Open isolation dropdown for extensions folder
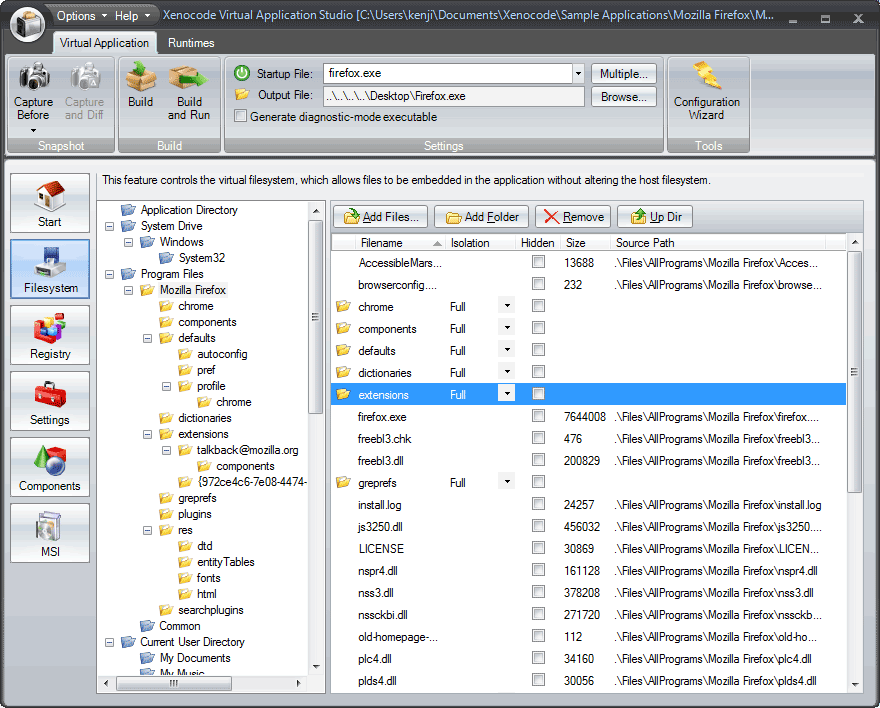The image size is (880, 708). pyautogui.click(x=507, y=393)
